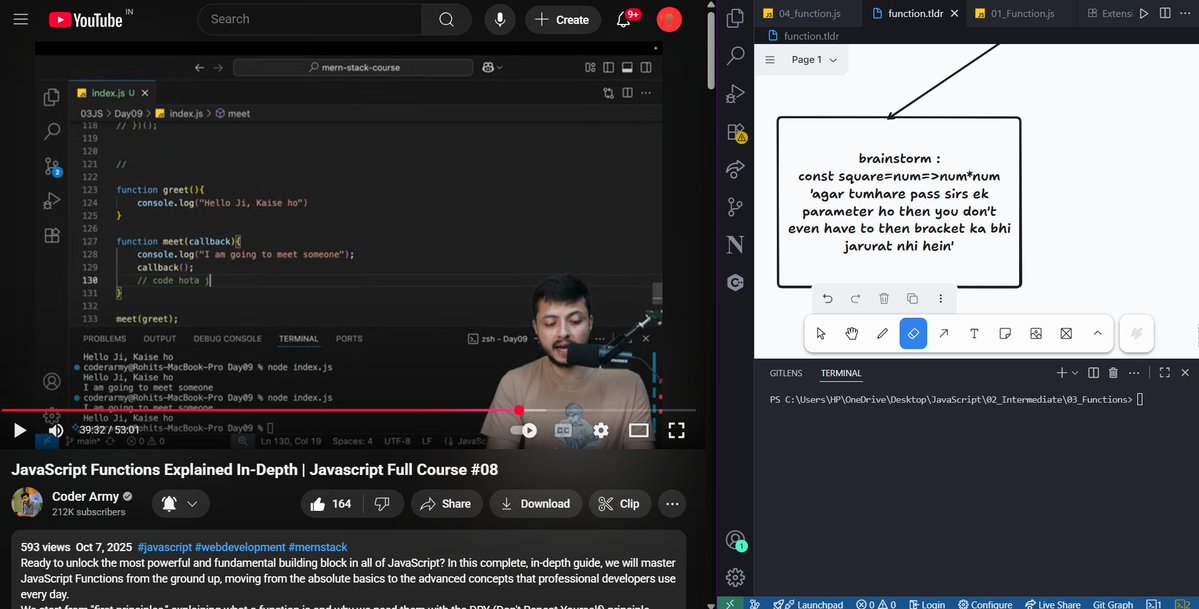The image size is (1199, 609).
Task: Select the tldraw Media image tool
Action: pos(1036,334)
